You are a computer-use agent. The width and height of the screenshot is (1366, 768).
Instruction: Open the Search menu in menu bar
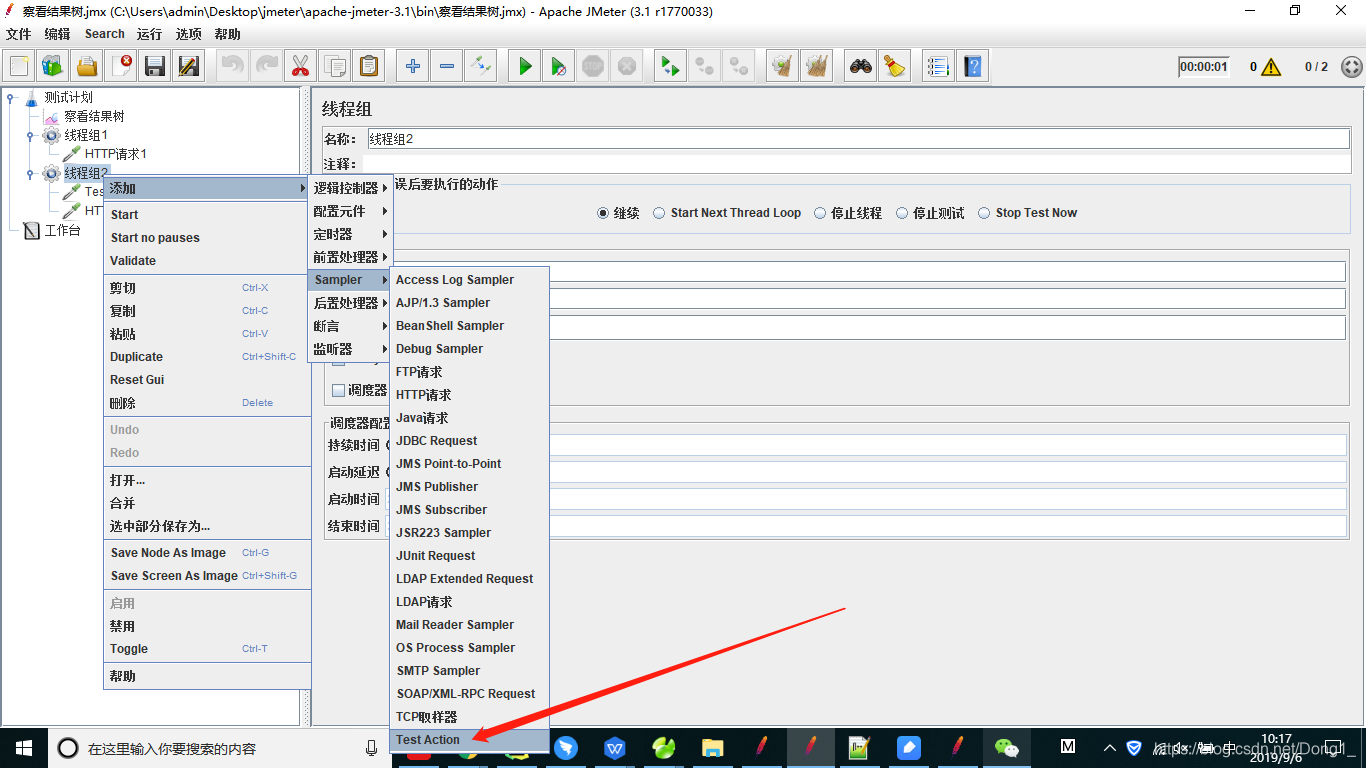pyautogui.click(x=105, y=34)
